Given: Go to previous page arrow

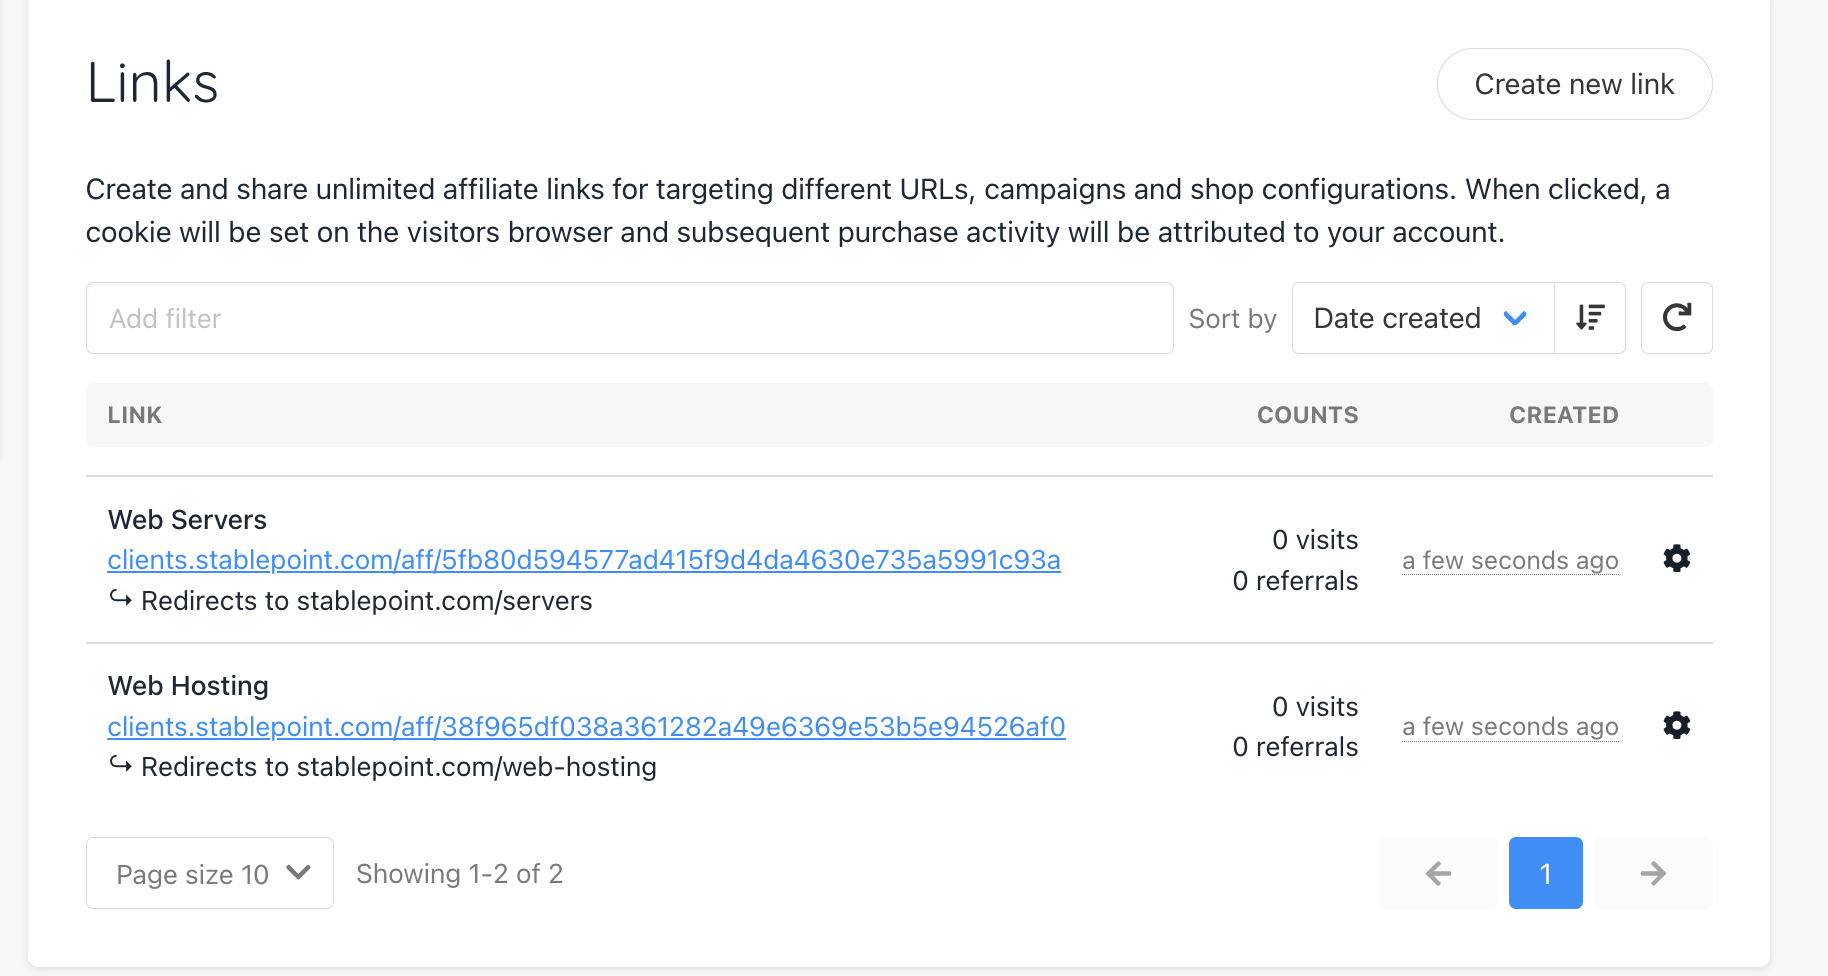Looking at the screenshot, I should 1438,873.
